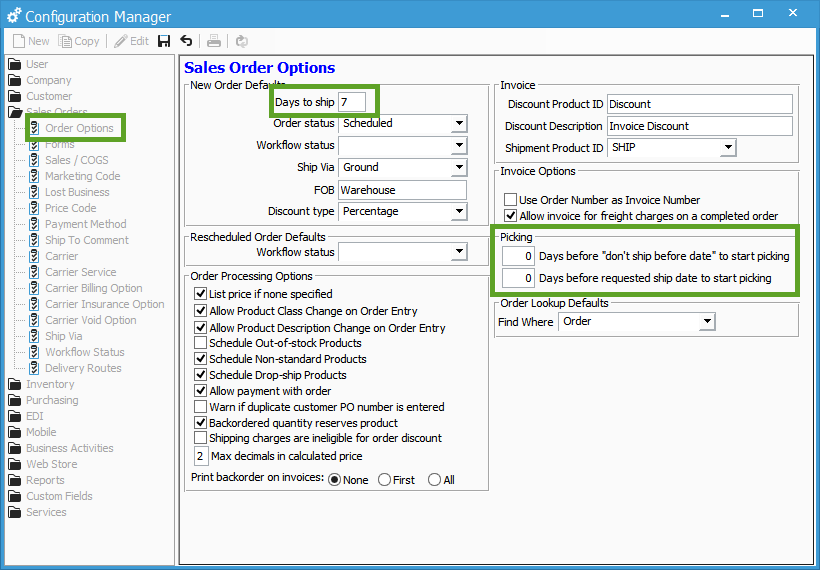Screen dimensions: 820x570
Task: Click the Configuration Manager gear title icon
Action: (x=14, y=16)
